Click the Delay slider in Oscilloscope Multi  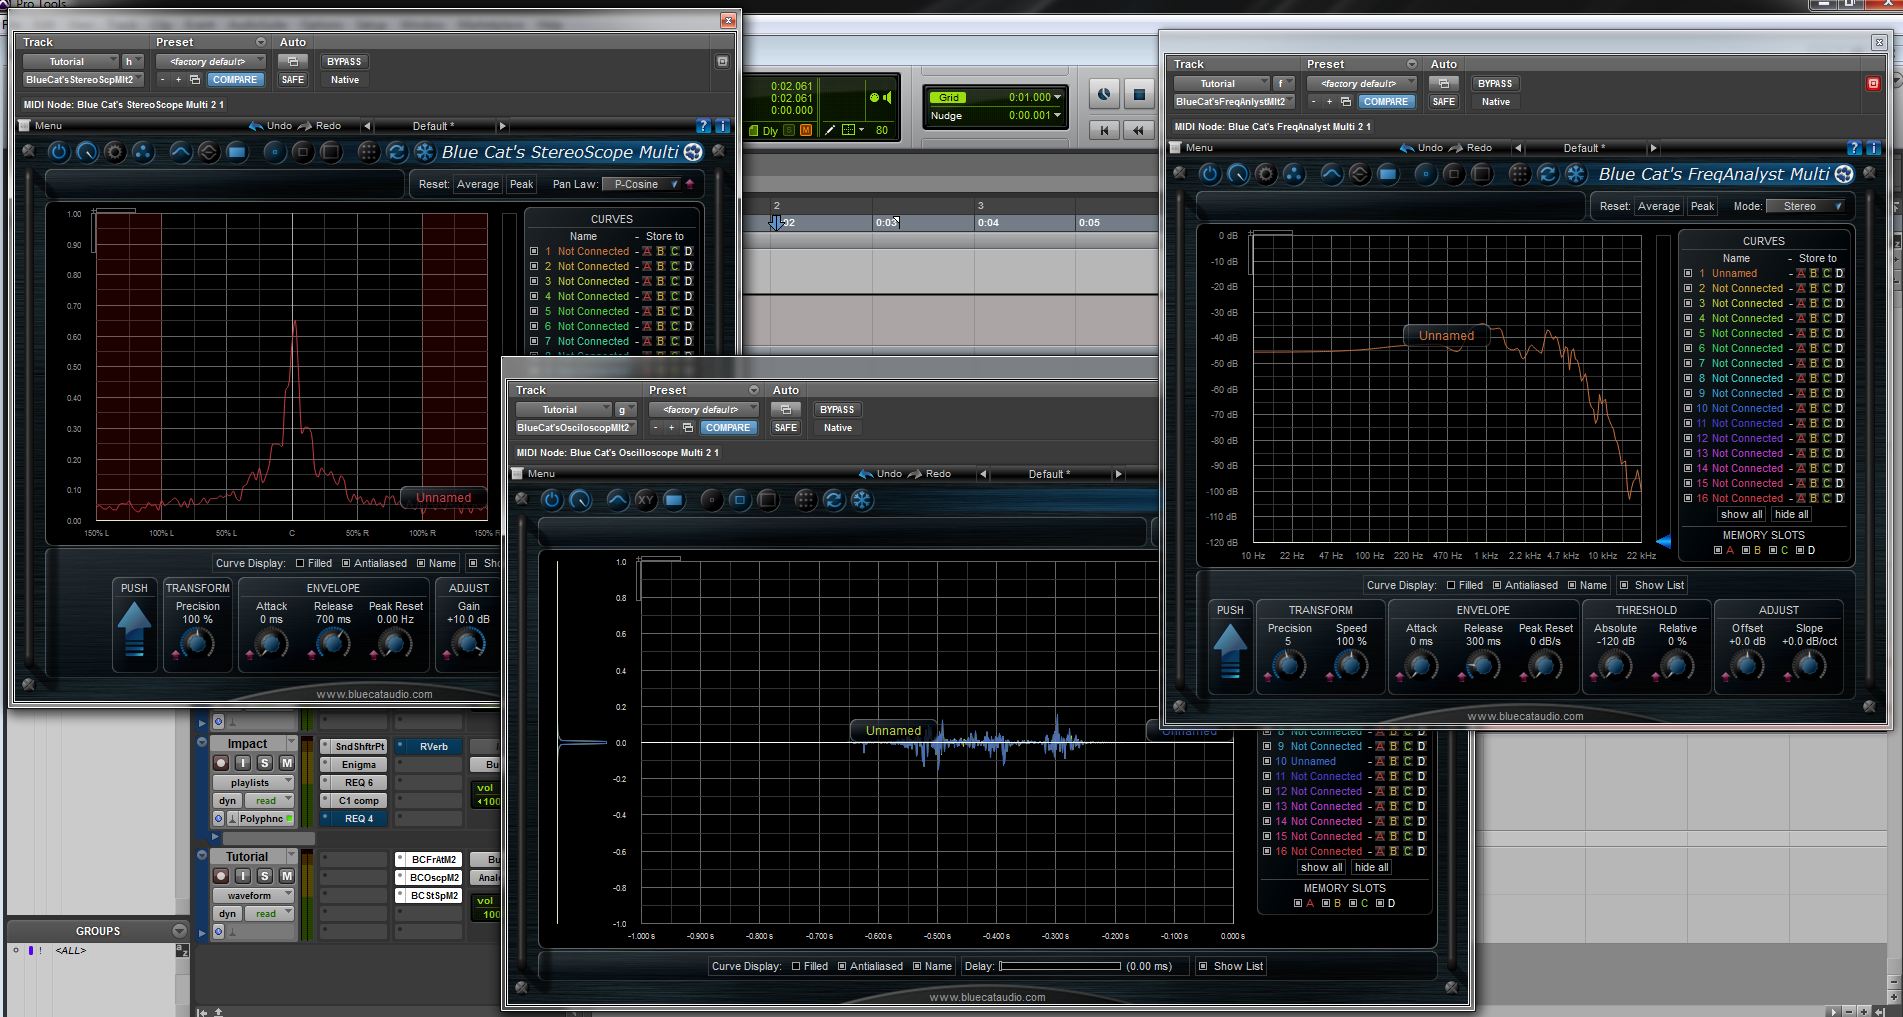coord(1059,966)
